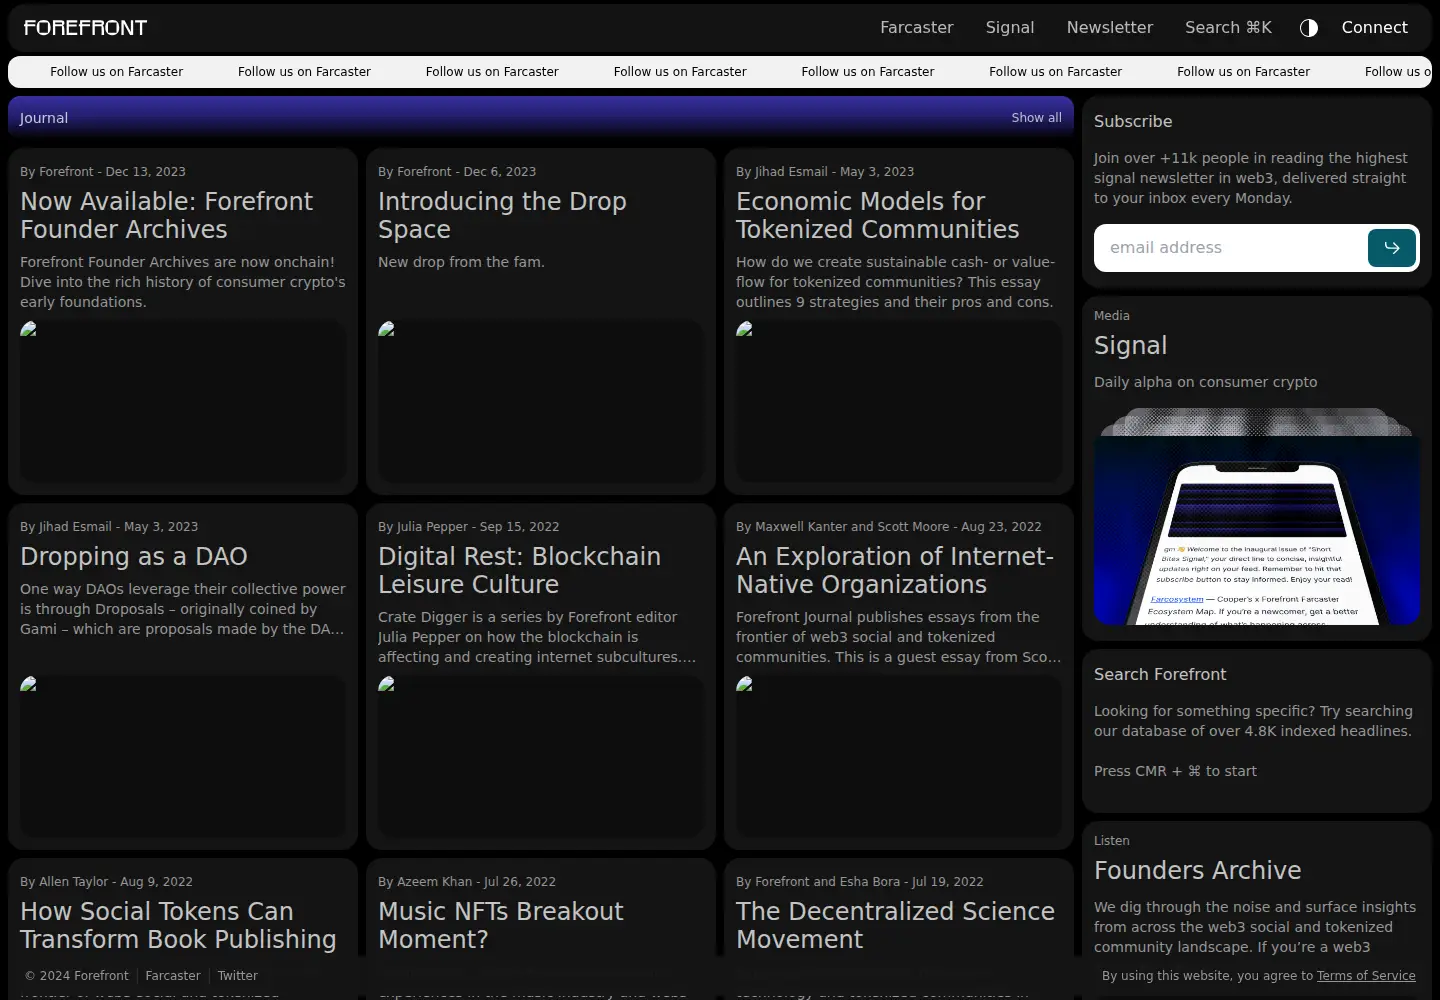Open Twitter link in the footer

(x=237, y=976)
